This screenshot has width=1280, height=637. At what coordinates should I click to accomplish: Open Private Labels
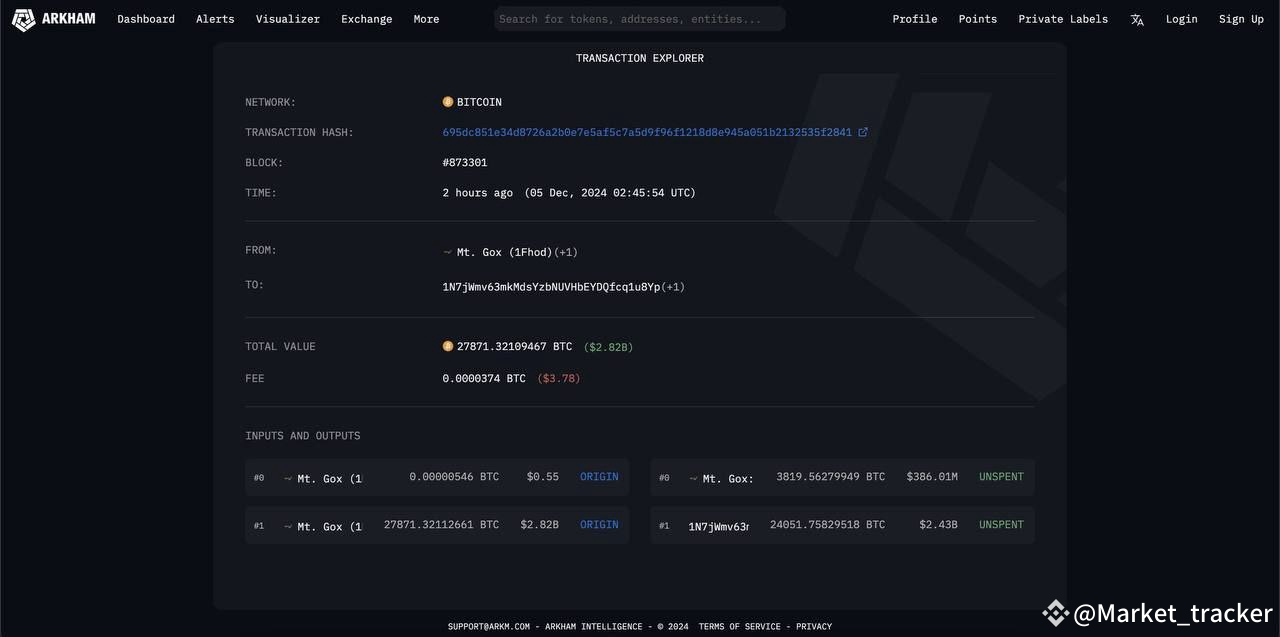coord(1063,19)
